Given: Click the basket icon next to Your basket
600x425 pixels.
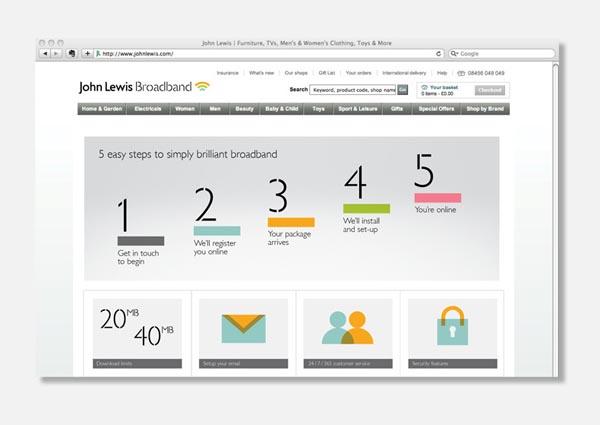Looking at the screenshot, I should coord(424,87).
